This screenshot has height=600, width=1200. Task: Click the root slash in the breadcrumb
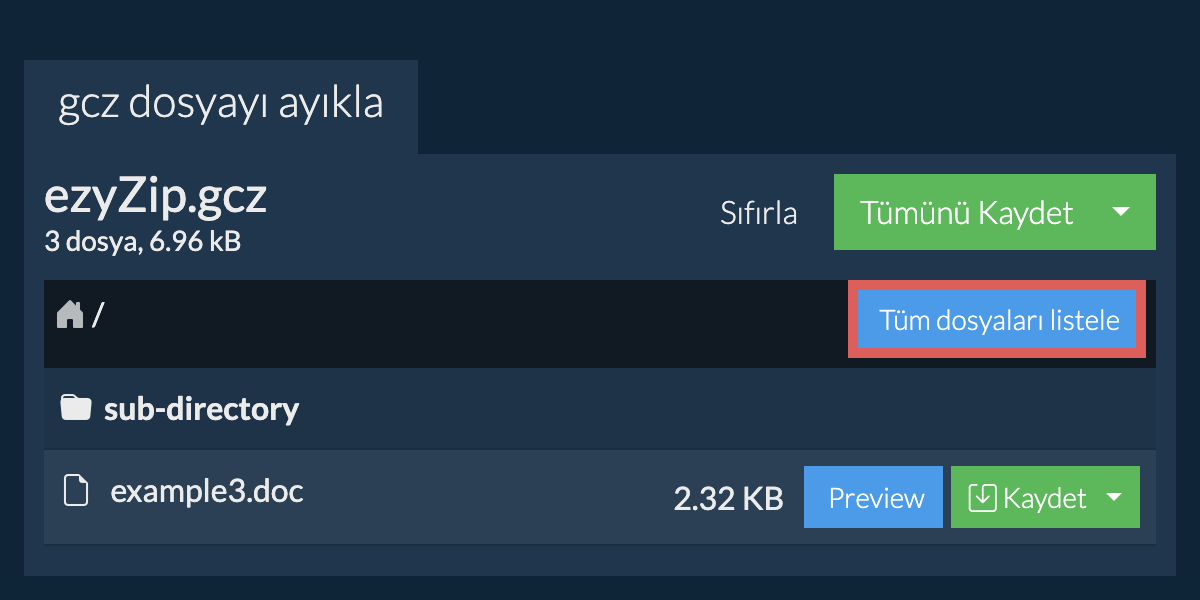98,316
